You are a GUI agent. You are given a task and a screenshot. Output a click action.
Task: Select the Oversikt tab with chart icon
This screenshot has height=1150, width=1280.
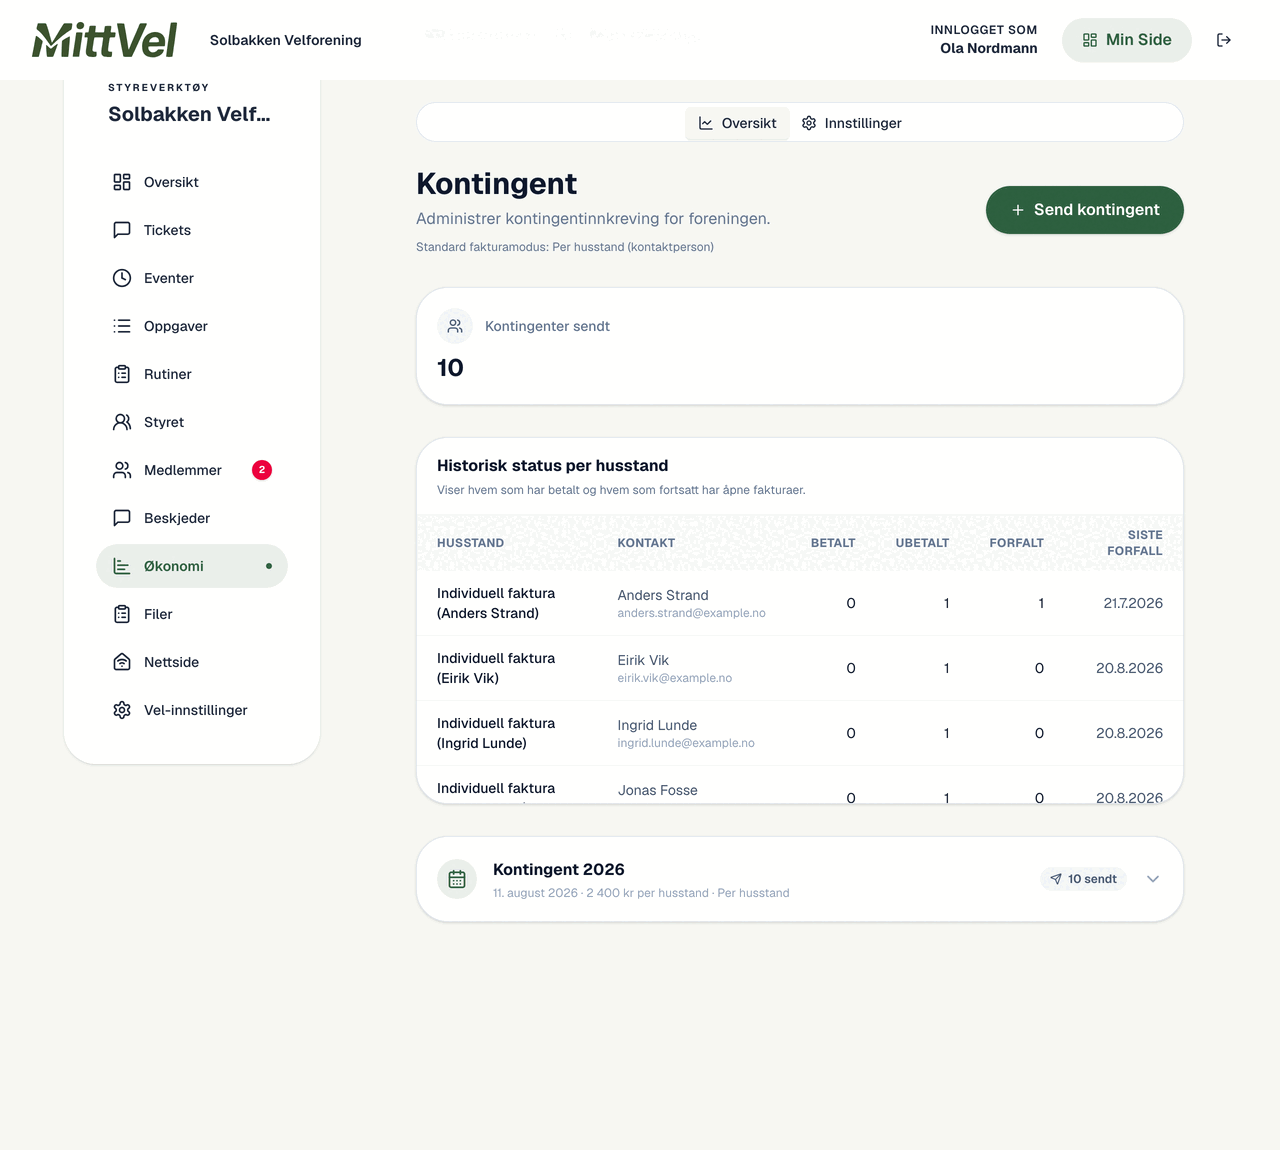tap(737, 123)
